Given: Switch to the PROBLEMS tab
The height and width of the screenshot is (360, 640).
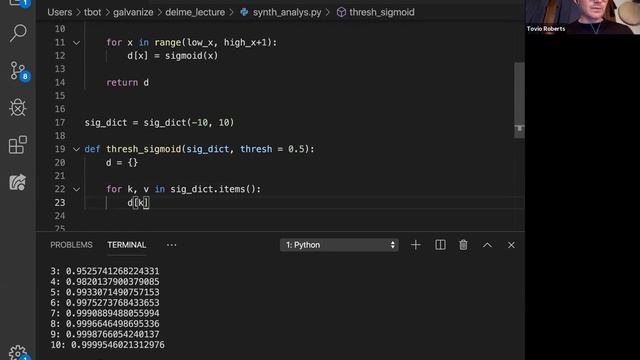Looking at the screenshot, I should (x=71, y=245).
